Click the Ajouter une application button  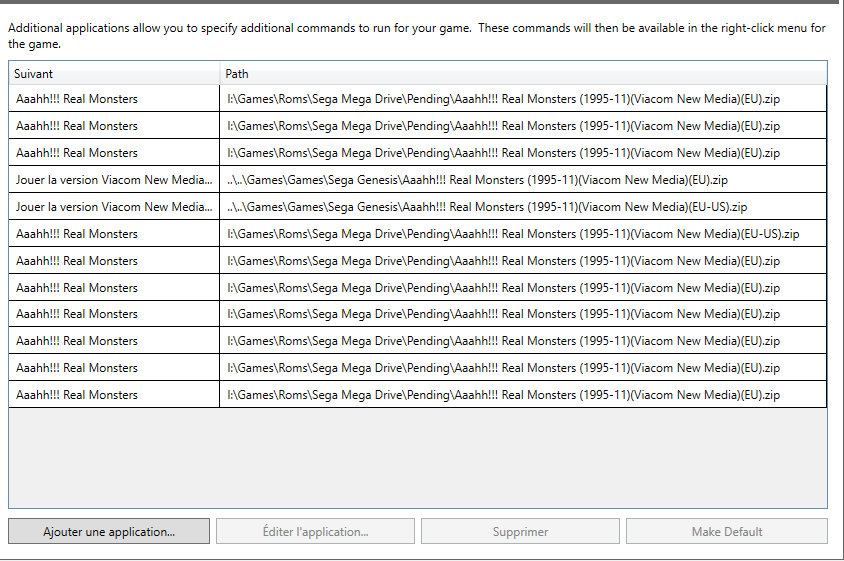point(109,531)
